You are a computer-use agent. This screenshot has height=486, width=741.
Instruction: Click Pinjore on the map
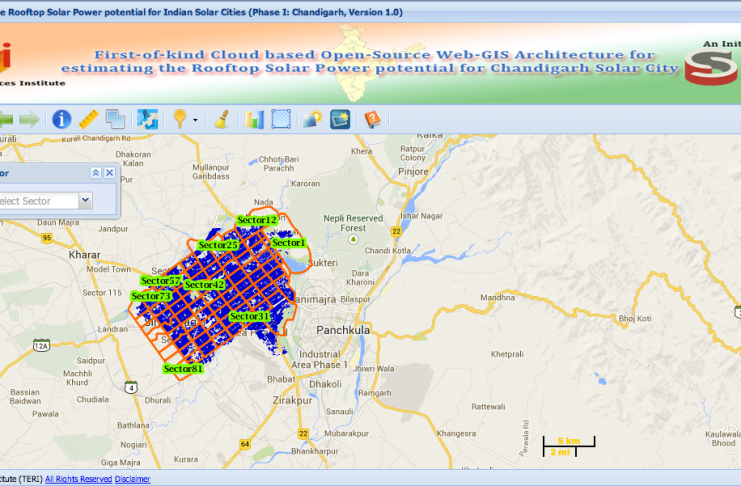tap(413, 172)
